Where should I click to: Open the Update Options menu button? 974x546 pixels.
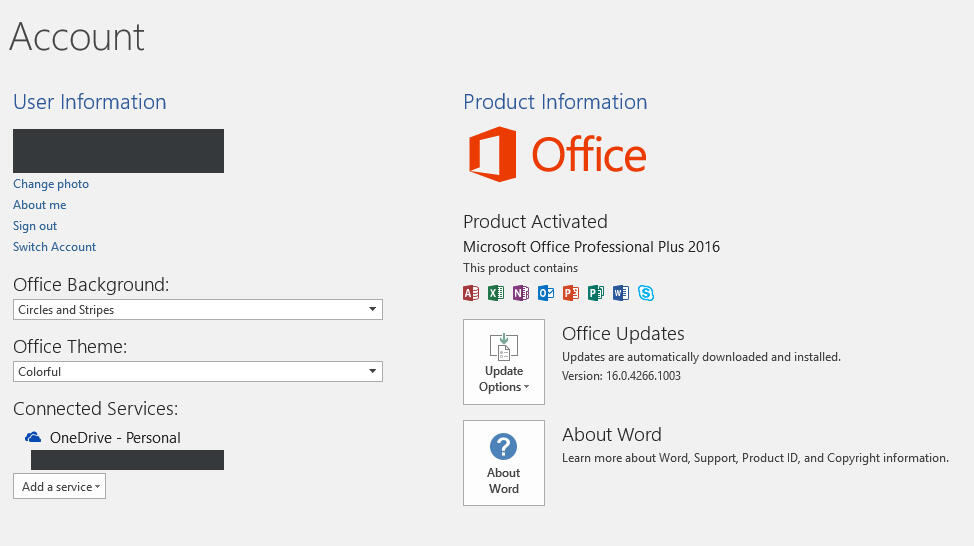pyautogui.click(x=504, y=362)
